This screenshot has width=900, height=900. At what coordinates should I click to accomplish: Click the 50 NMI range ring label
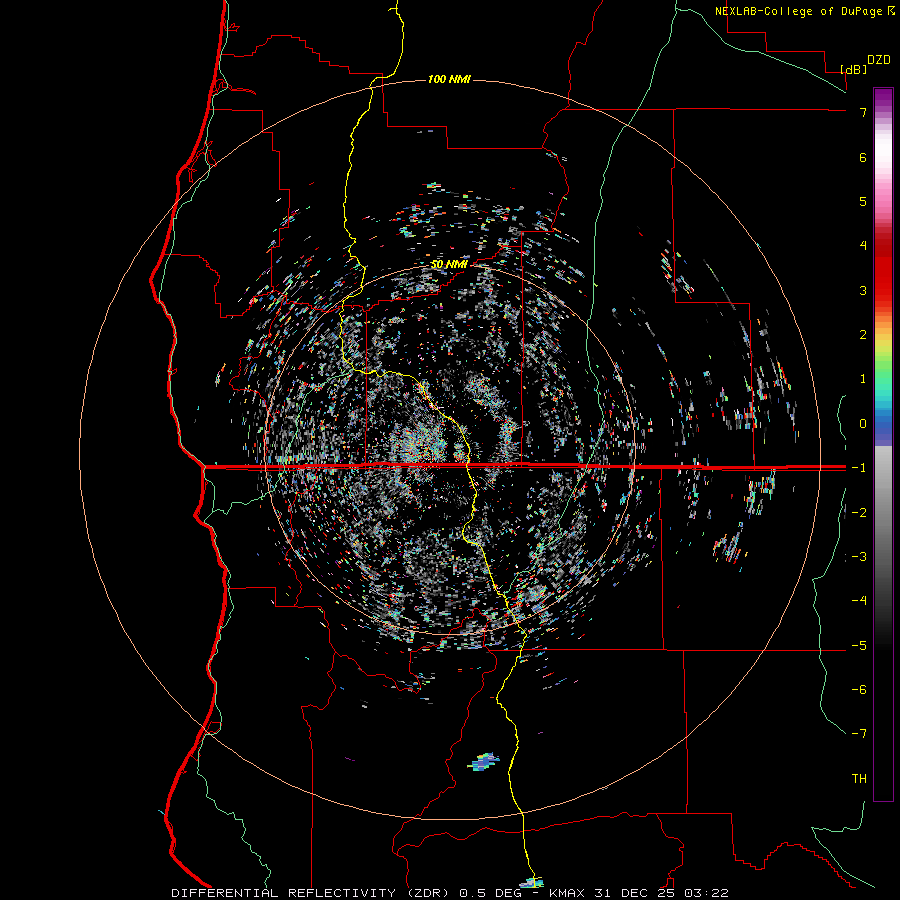click(x=448, y=265)
